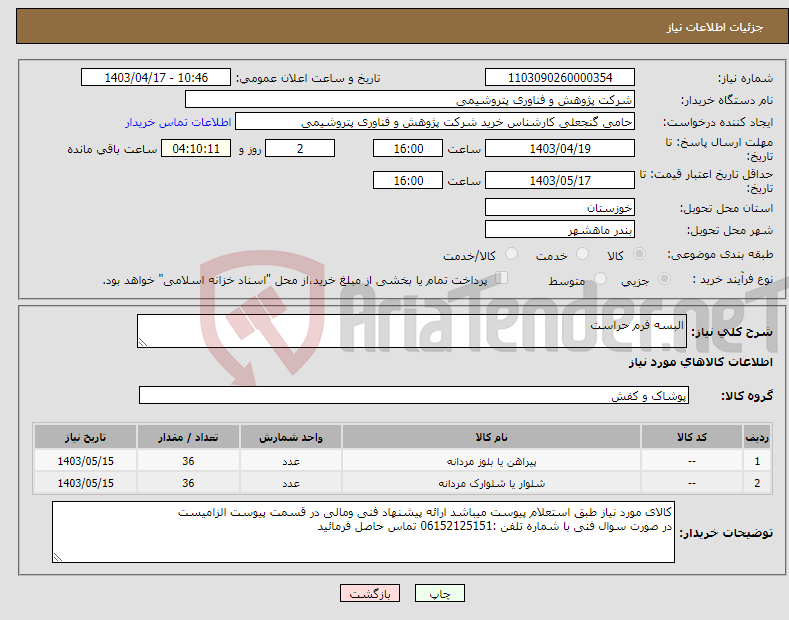Click quantity 36 in the پیراهن row

tap(188, 461)
